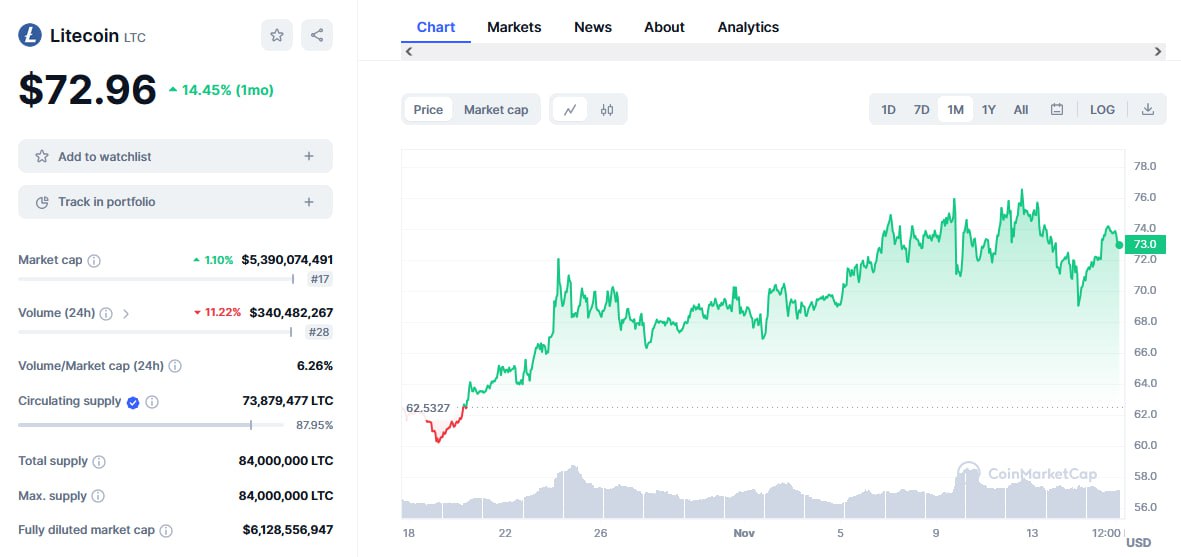Expand Volume (24h) chevron arrow
1181x557 pixels.
point(126,313)
